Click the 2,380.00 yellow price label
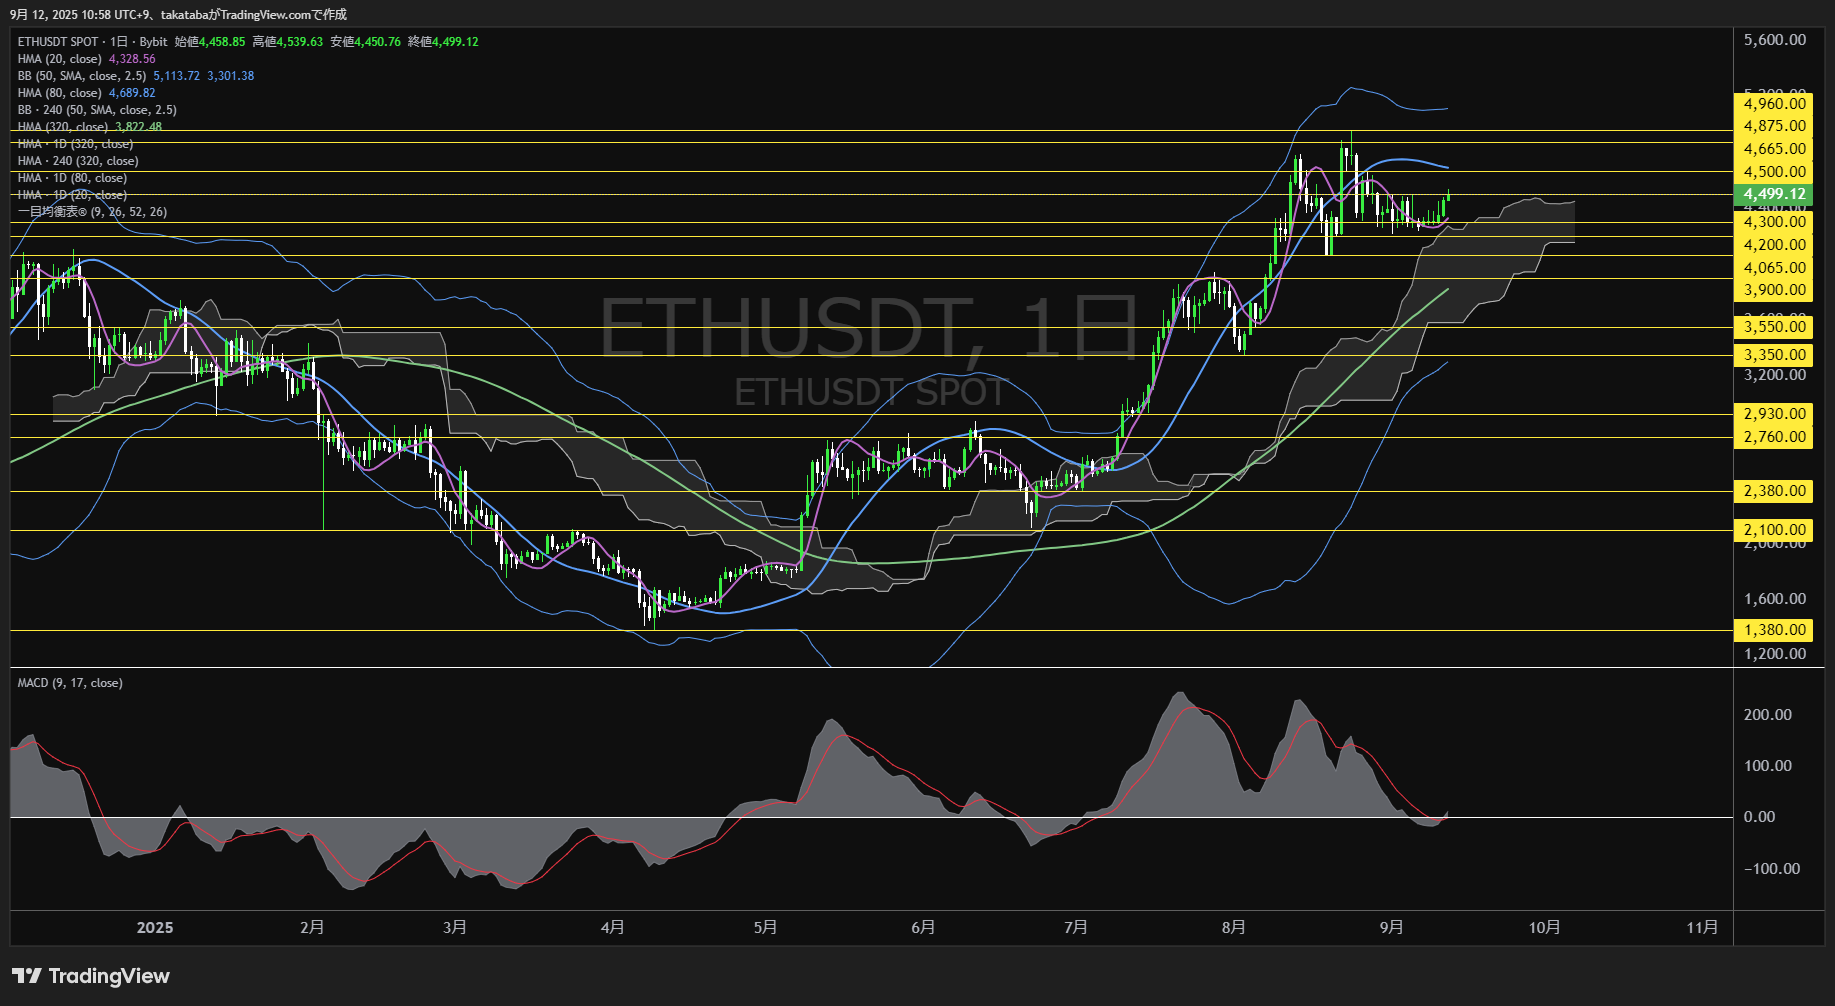The height and width of the screenshot is (1006, 1835). (x=1773, y=491)
